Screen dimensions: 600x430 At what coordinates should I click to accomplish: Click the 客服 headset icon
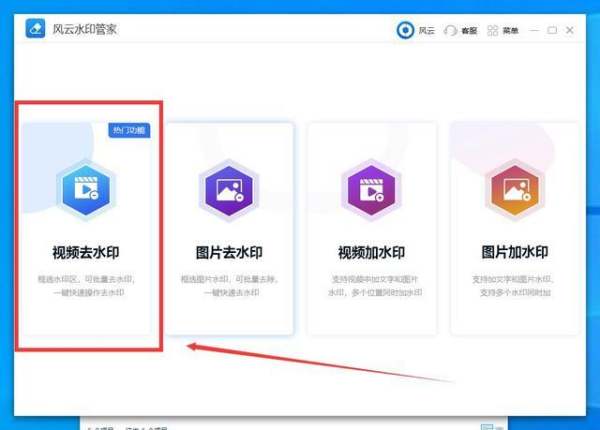pyautogui.click(x=450, y=31)
